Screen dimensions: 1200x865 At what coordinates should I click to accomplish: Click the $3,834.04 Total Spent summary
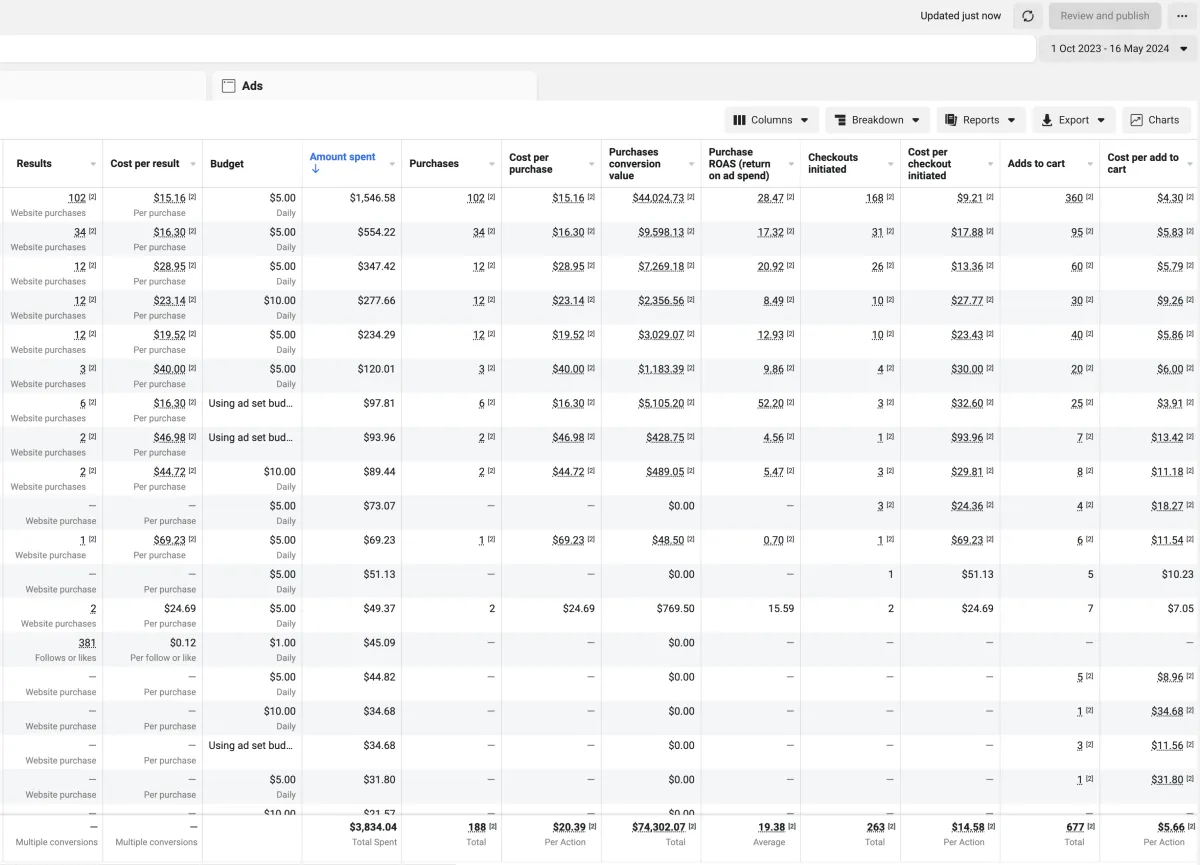tap(373, 827)
